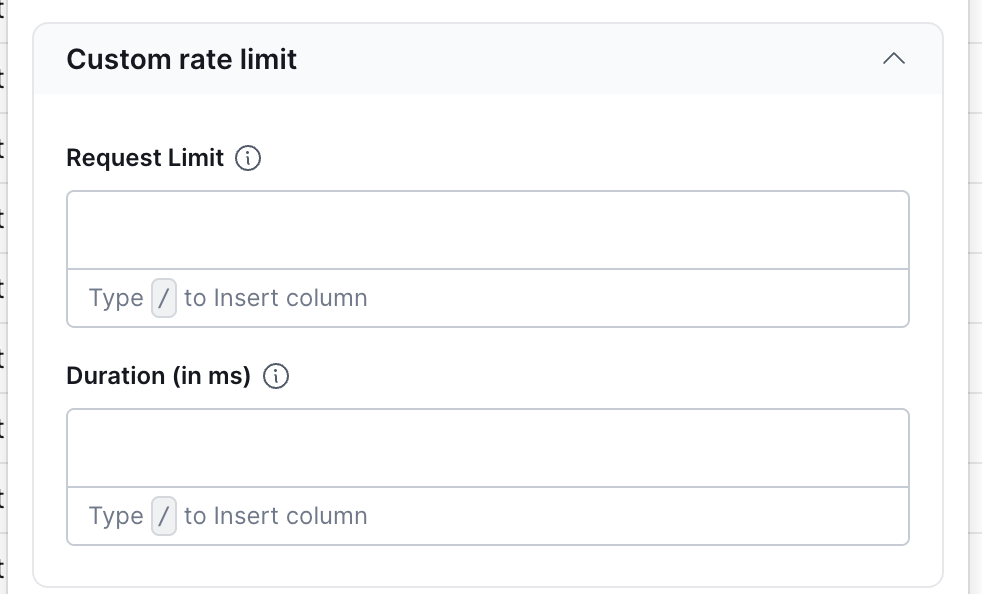Focus the Duration (in ms) input field
982x594 pixels.
click(x=487, y=448)
